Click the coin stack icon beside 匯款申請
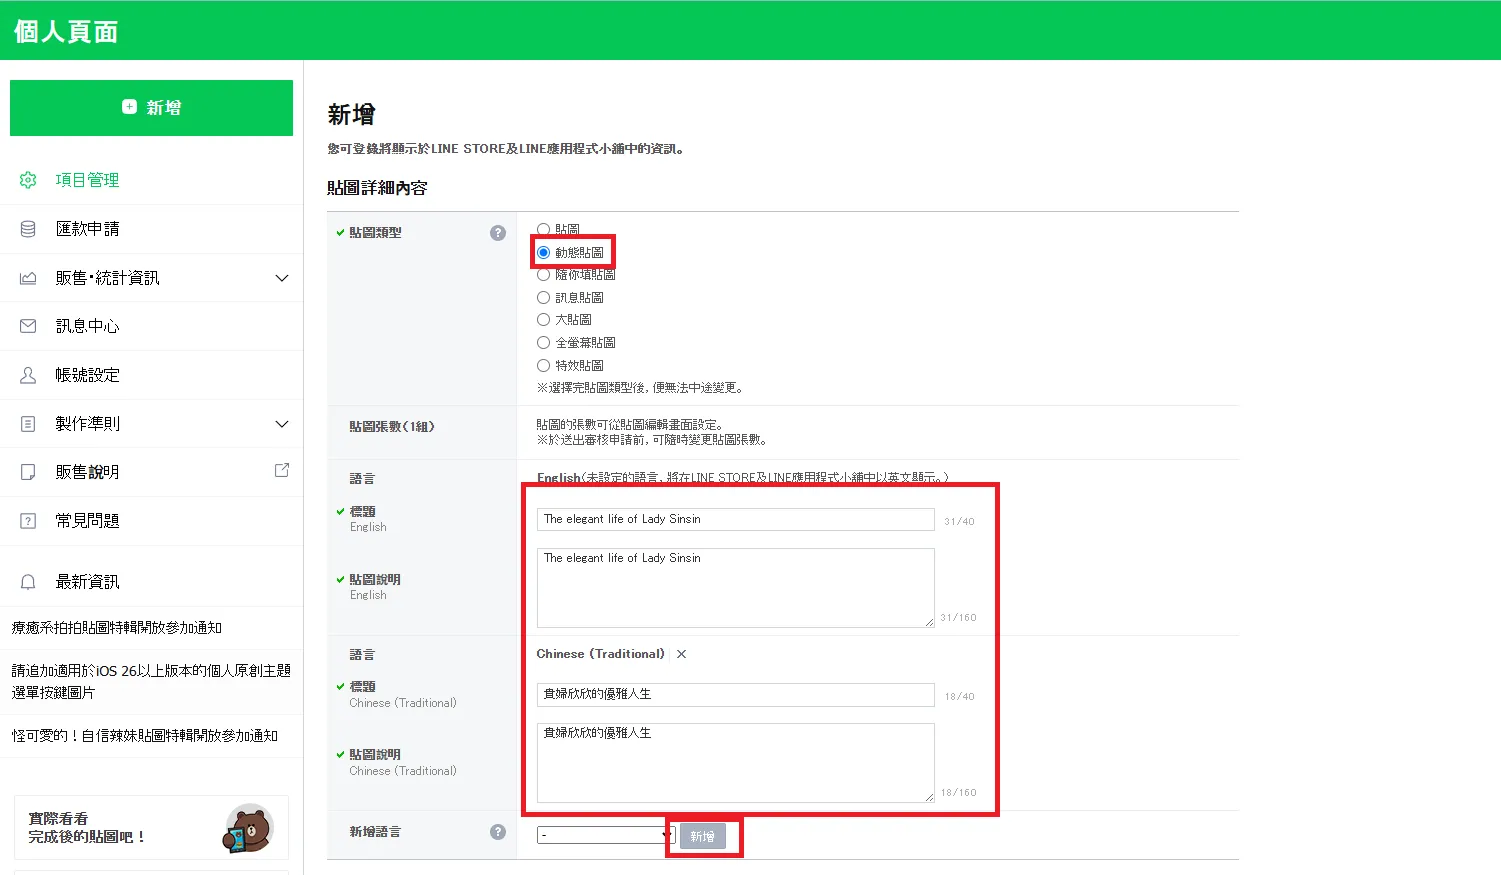 click(28, 229)
